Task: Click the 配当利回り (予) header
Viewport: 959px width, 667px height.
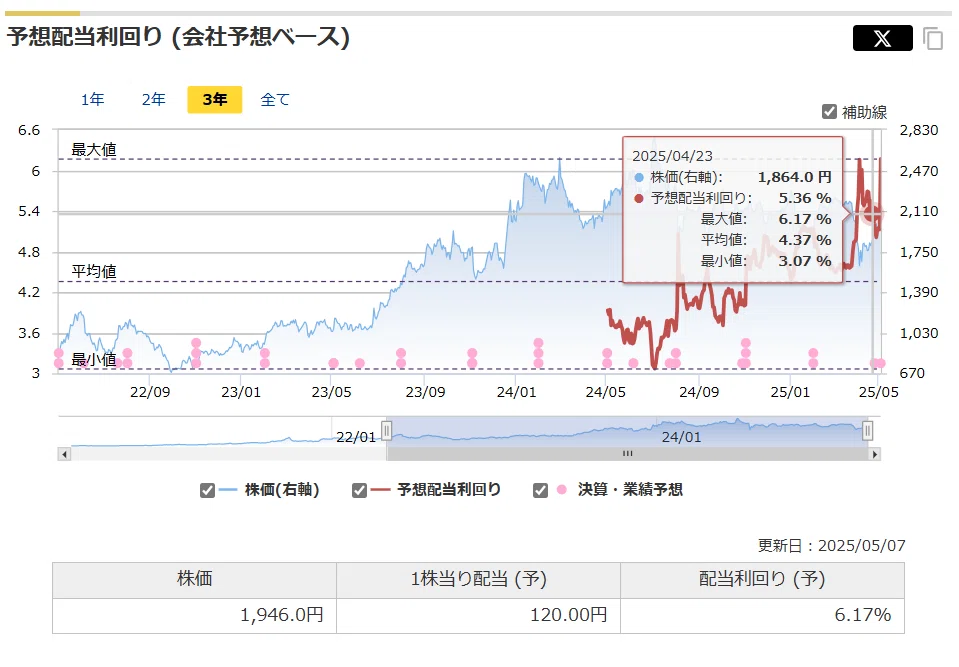Action: pyautogui.click(x=762, y=580)
